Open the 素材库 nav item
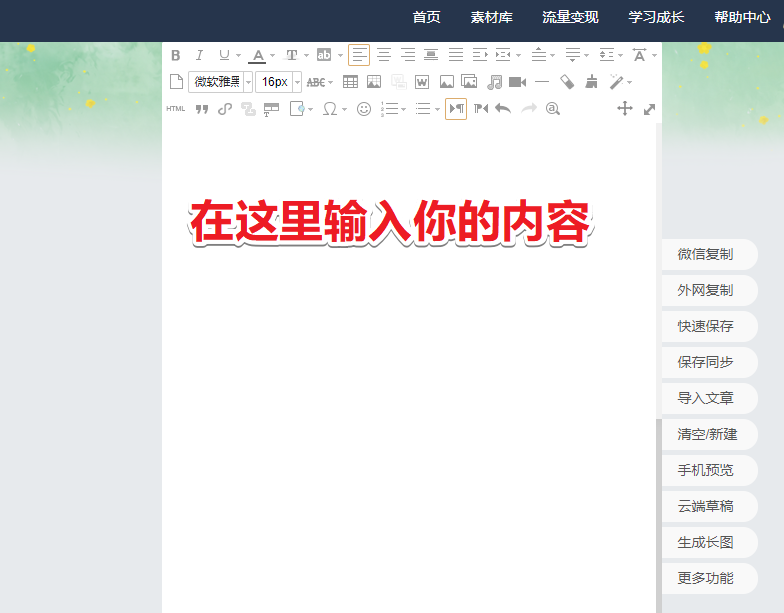 click(x=492, y=17)
